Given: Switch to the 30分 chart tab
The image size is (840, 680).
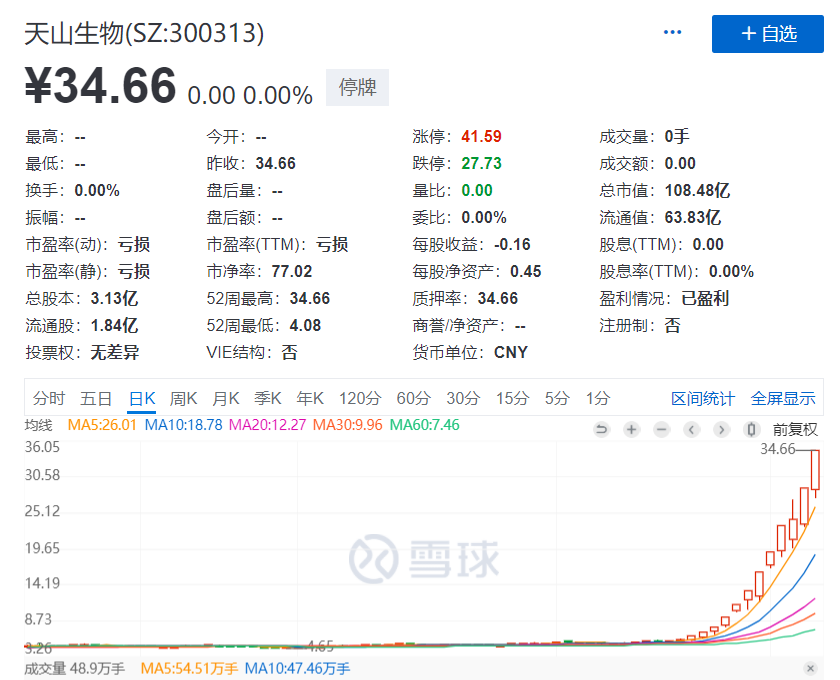Looking at the screenshot, I should (x=463, y=399).
